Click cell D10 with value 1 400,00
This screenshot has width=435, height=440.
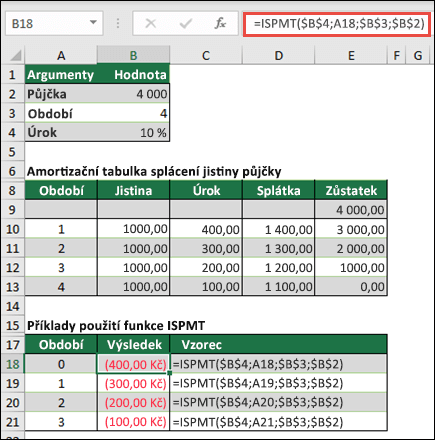coord(278,229)
